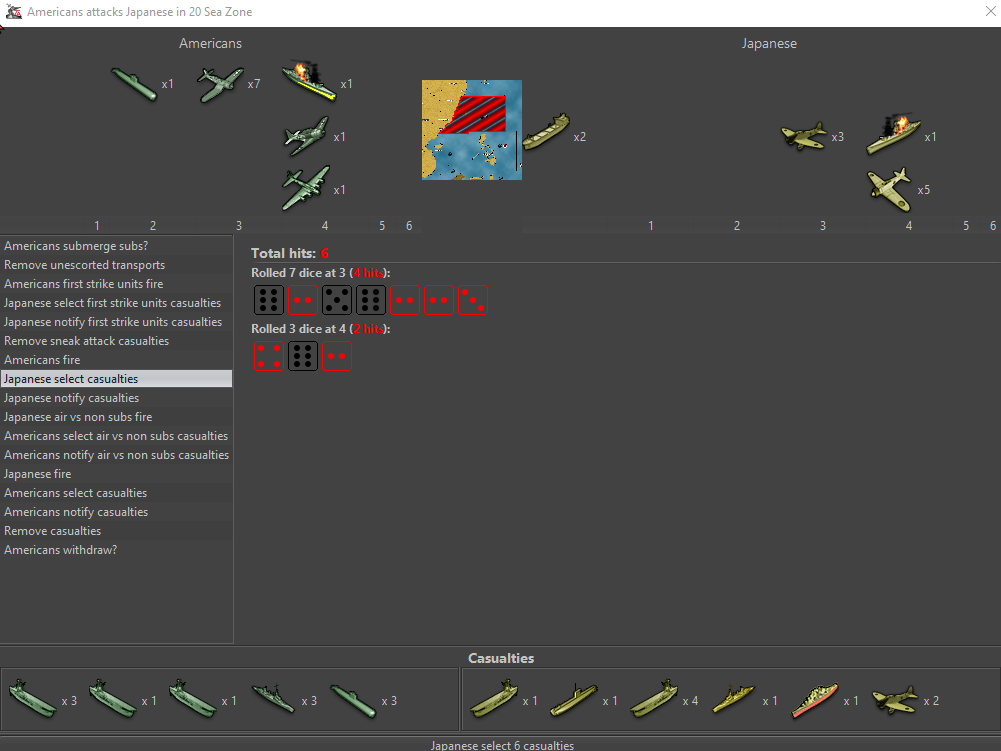Click the 'Remove unescorted transports' step

coord(116,265)
